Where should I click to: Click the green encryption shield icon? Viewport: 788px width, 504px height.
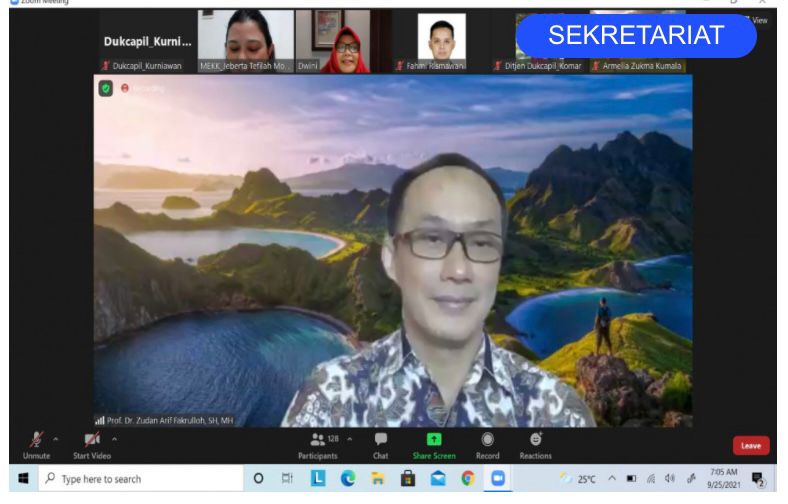[105, 88]
